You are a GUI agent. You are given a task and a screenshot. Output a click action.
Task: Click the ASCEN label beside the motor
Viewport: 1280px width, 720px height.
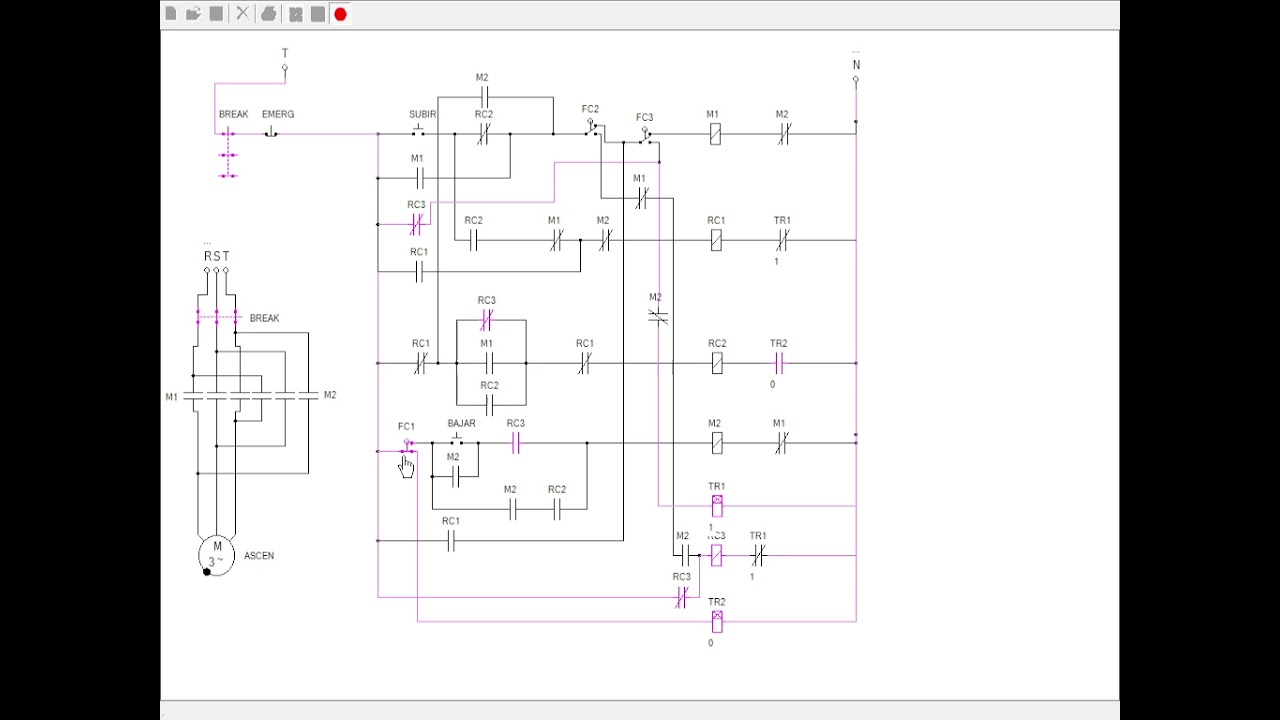point(259,556)
